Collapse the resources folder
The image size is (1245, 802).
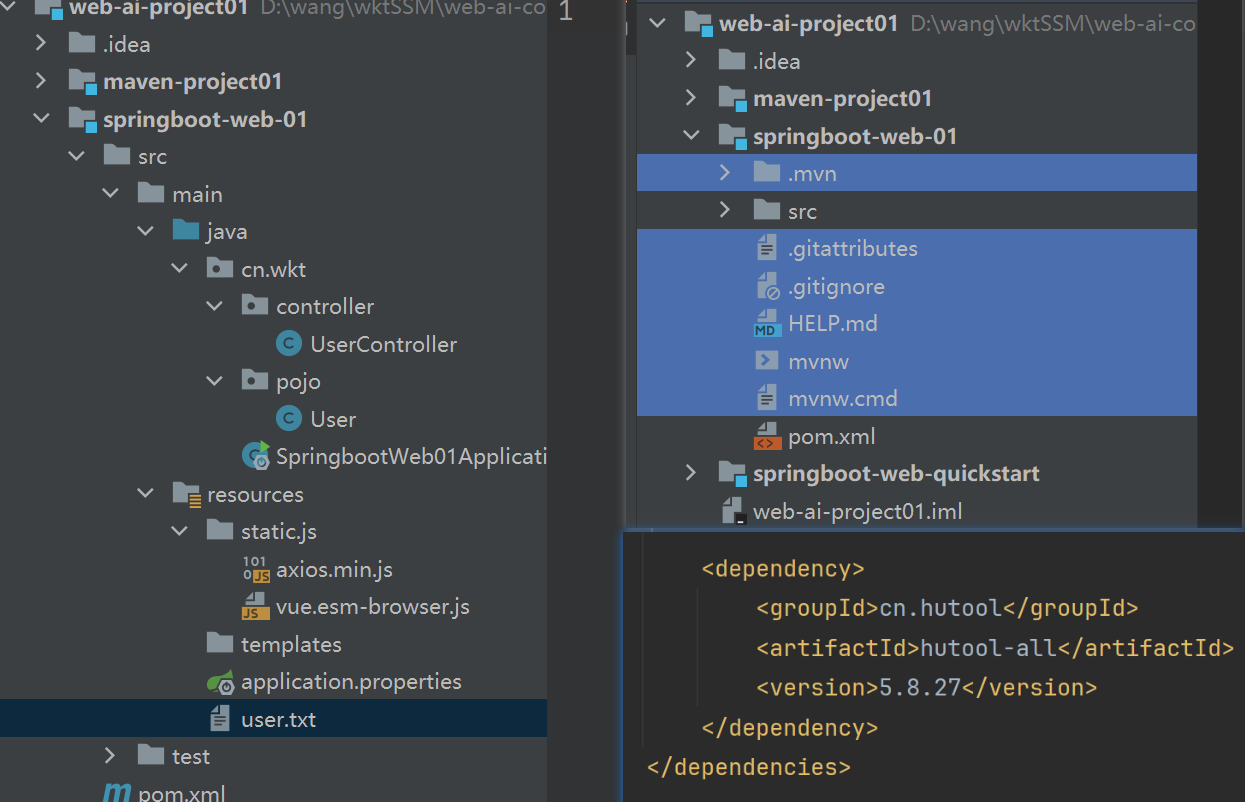click(x=146, y=494)
